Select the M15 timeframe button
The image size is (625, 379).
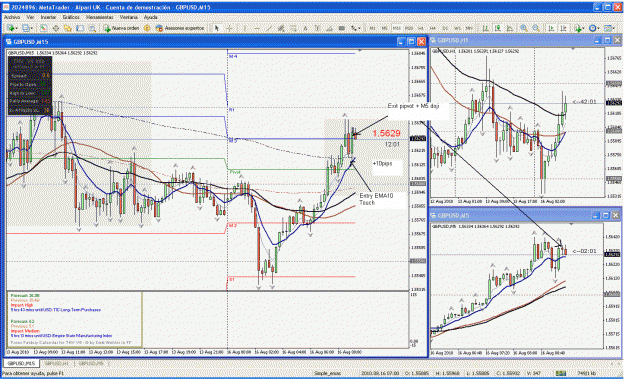tap(397, 28)
